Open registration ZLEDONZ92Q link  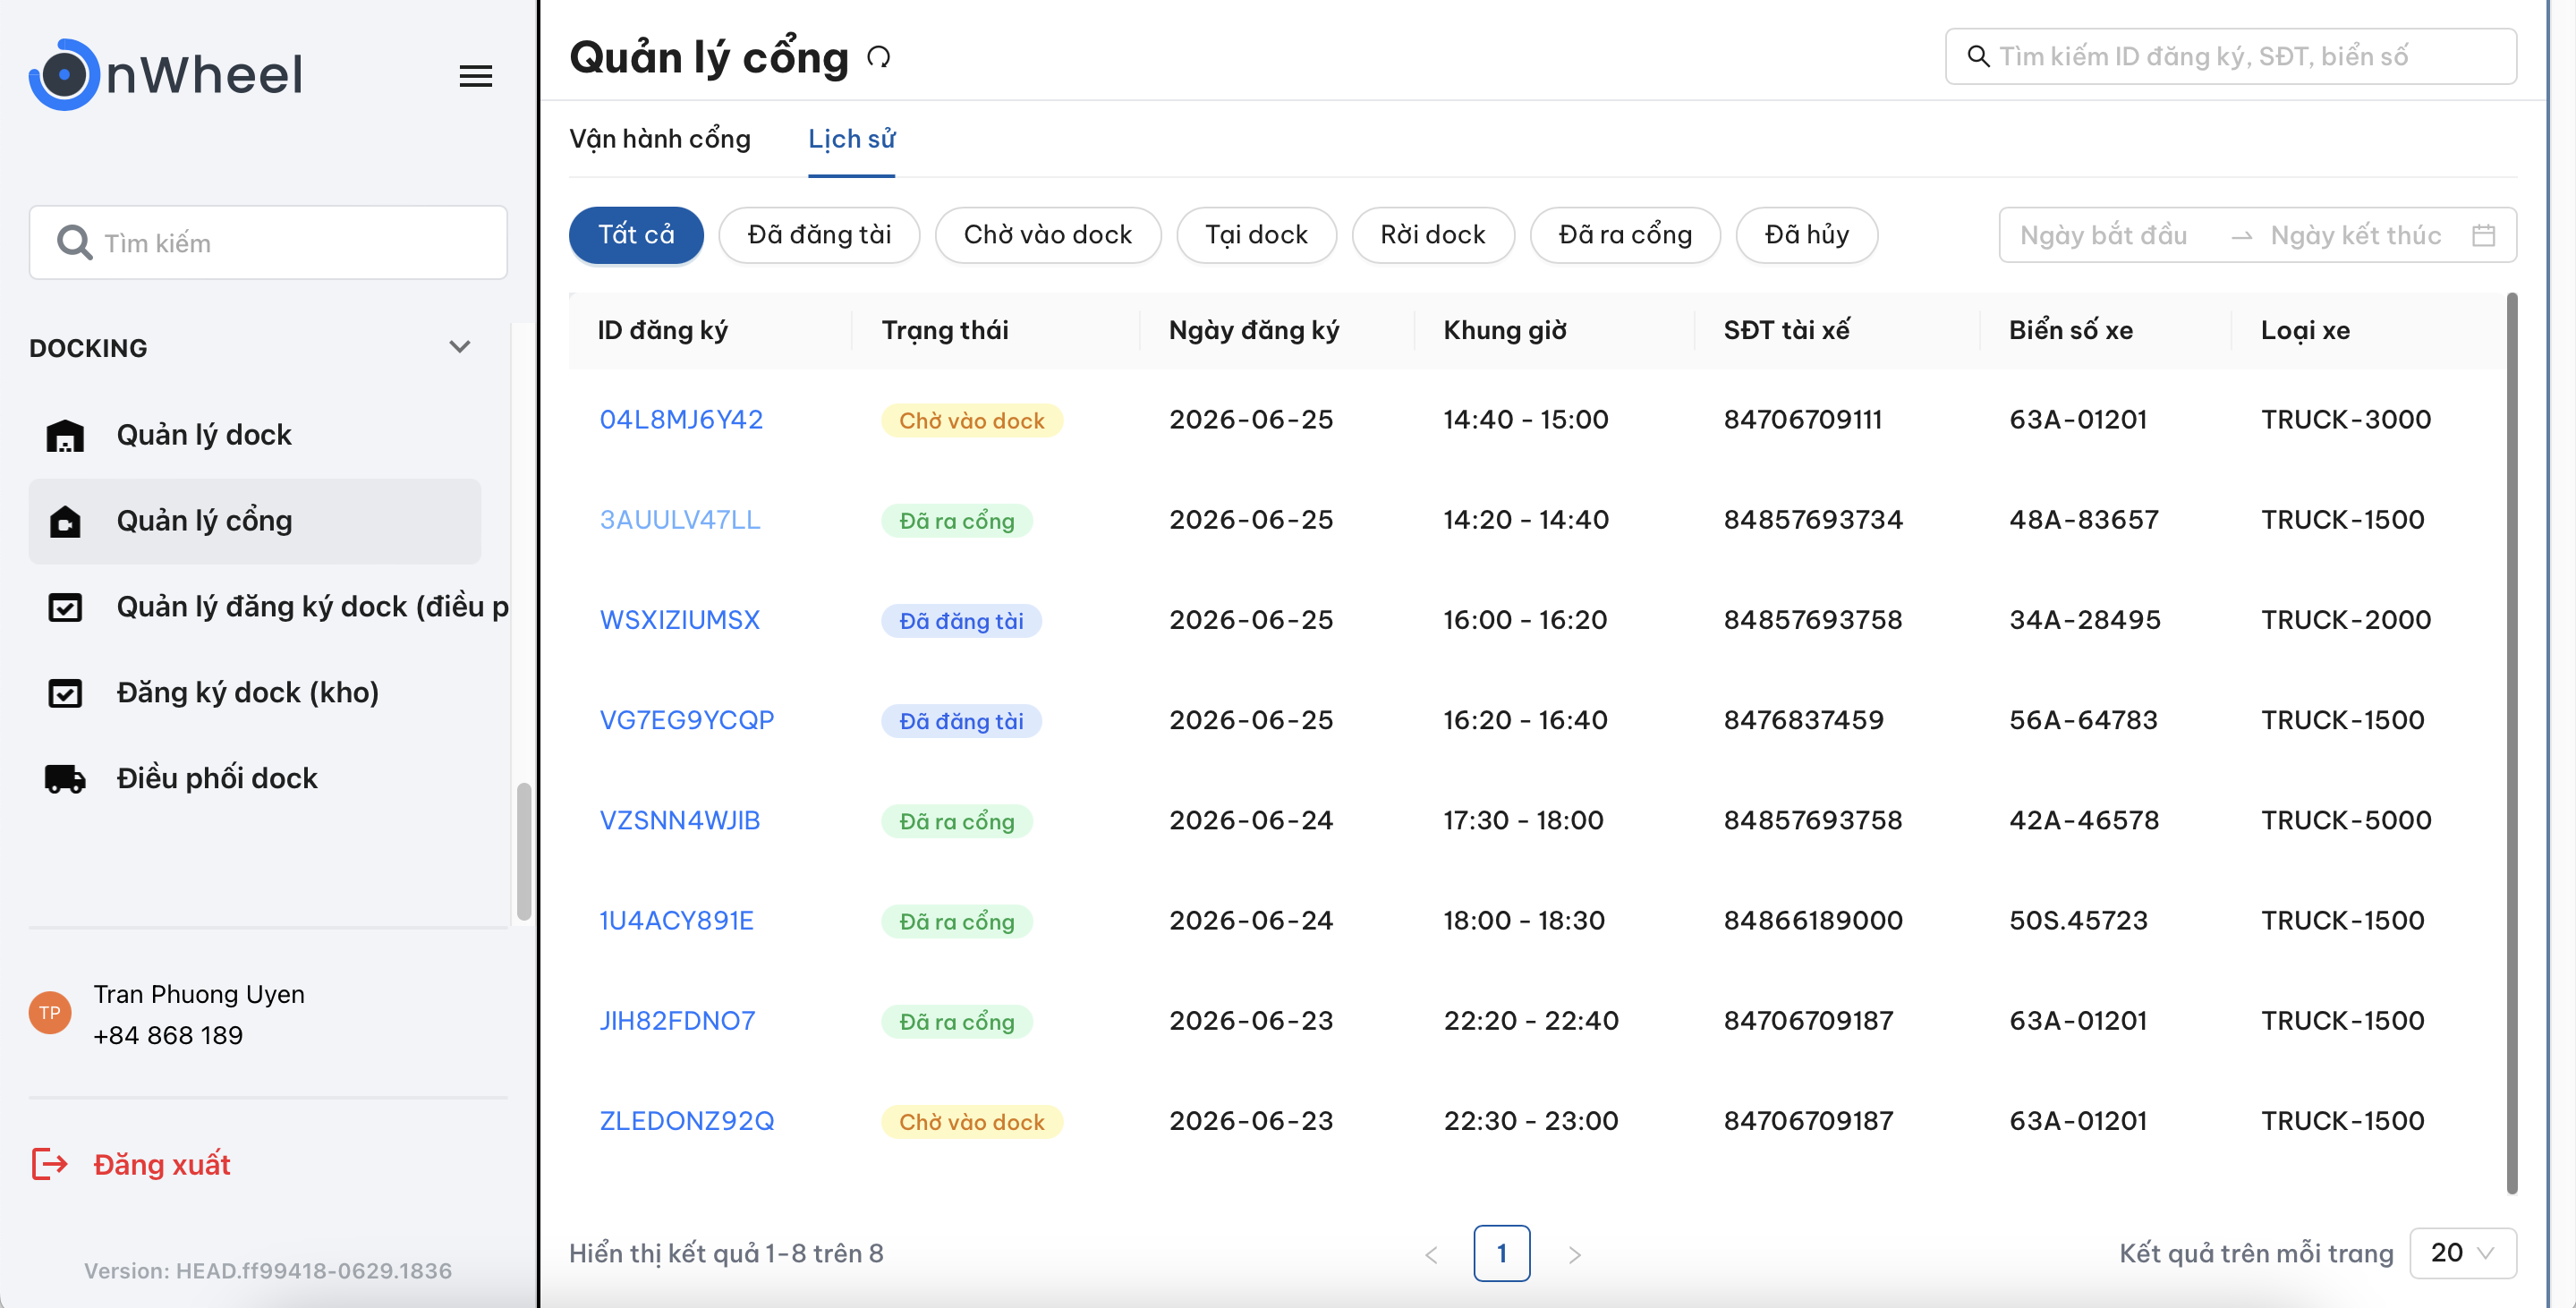687,1121
